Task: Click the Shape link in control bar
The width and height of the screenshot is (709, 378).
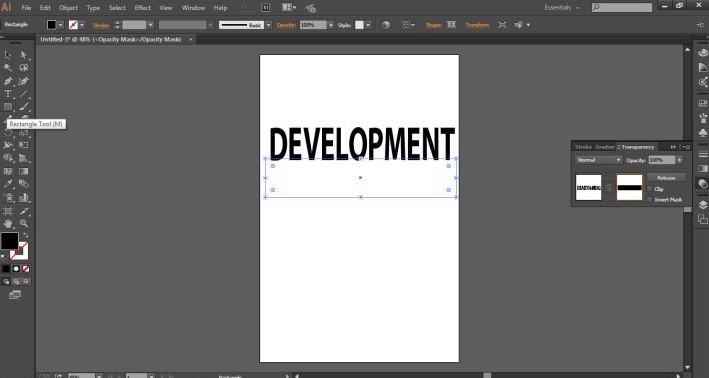Action: 433,25
